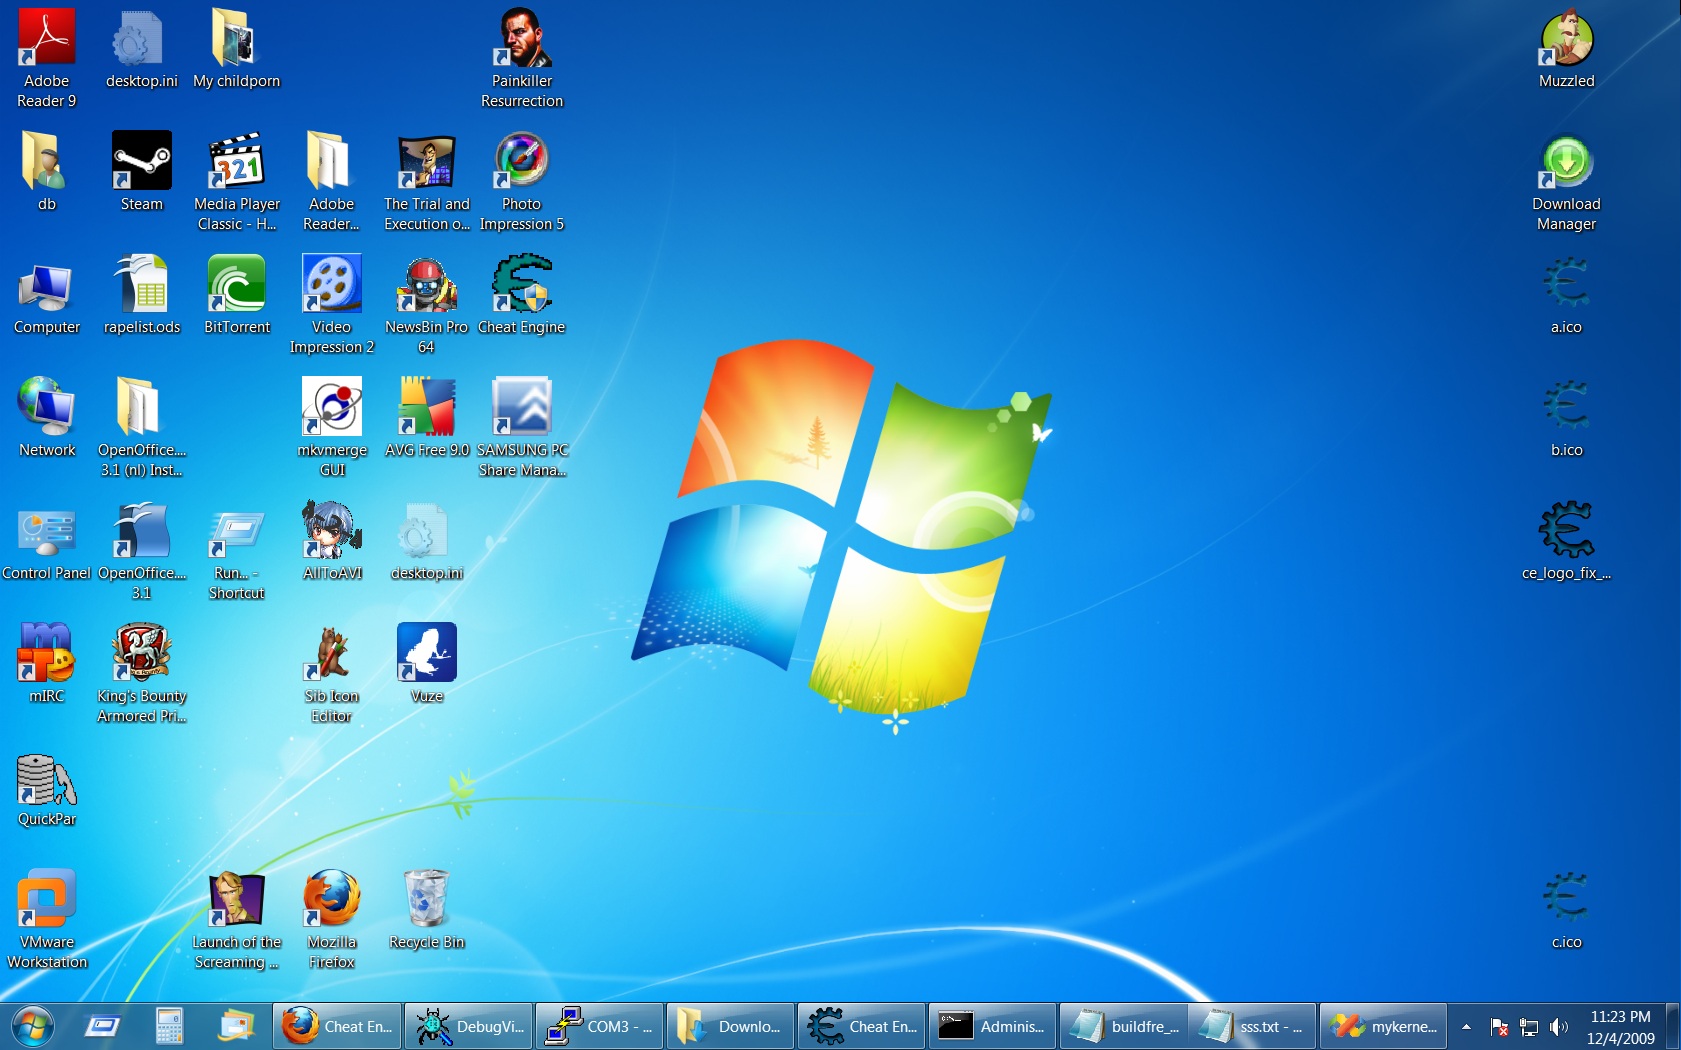
Task: Open the Painkiller Resurrection game shortcut
Action: pyautogui.click(x=522, y=58)
